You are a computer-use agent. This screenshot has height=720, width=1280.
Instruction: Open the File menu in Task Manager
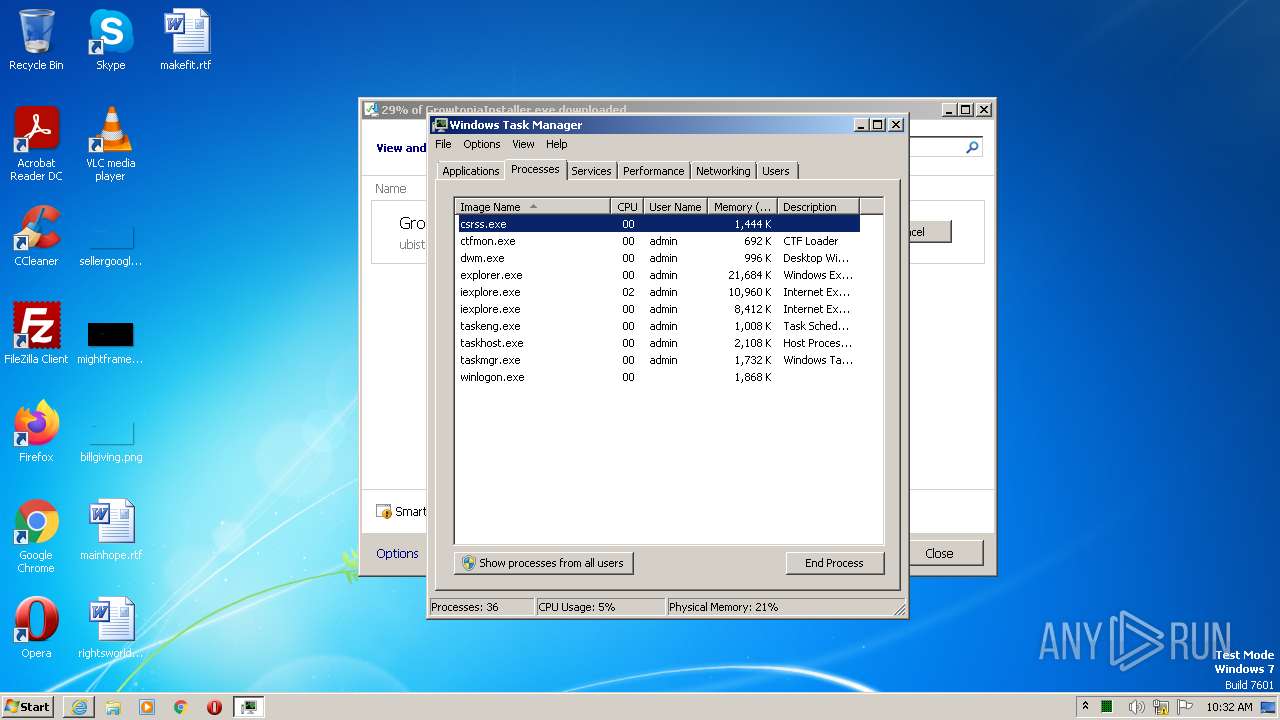tap(443, 144)
